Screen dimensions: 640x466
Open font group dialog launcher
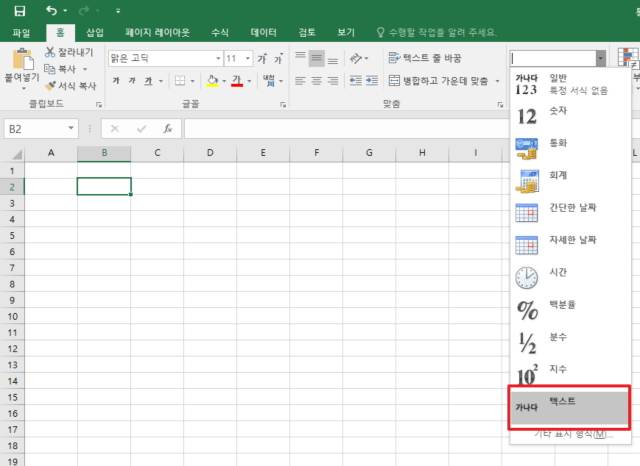(283, 105)
